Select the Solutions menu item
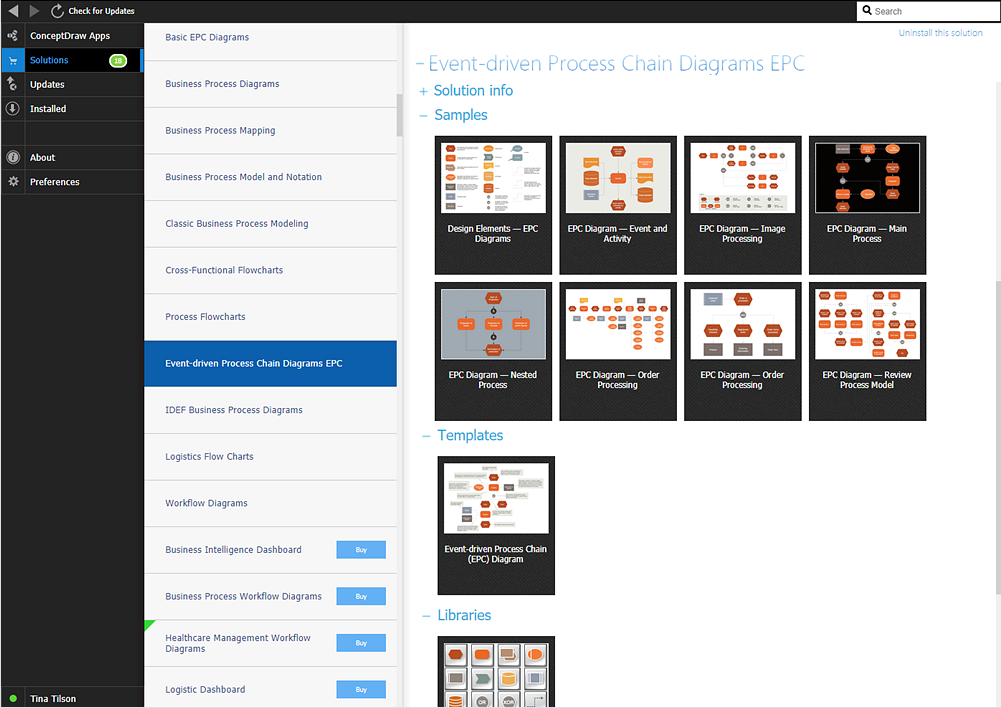Screen dimensions: 1001x708 pos(72,60)
